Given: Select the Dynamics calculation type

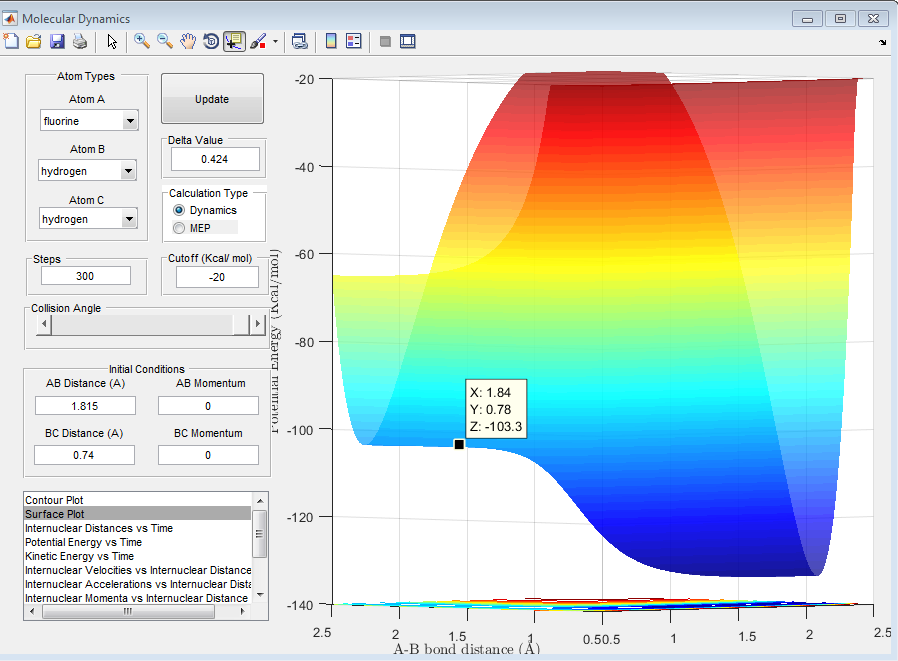Looking at the screenshot, I should point(180,211).
